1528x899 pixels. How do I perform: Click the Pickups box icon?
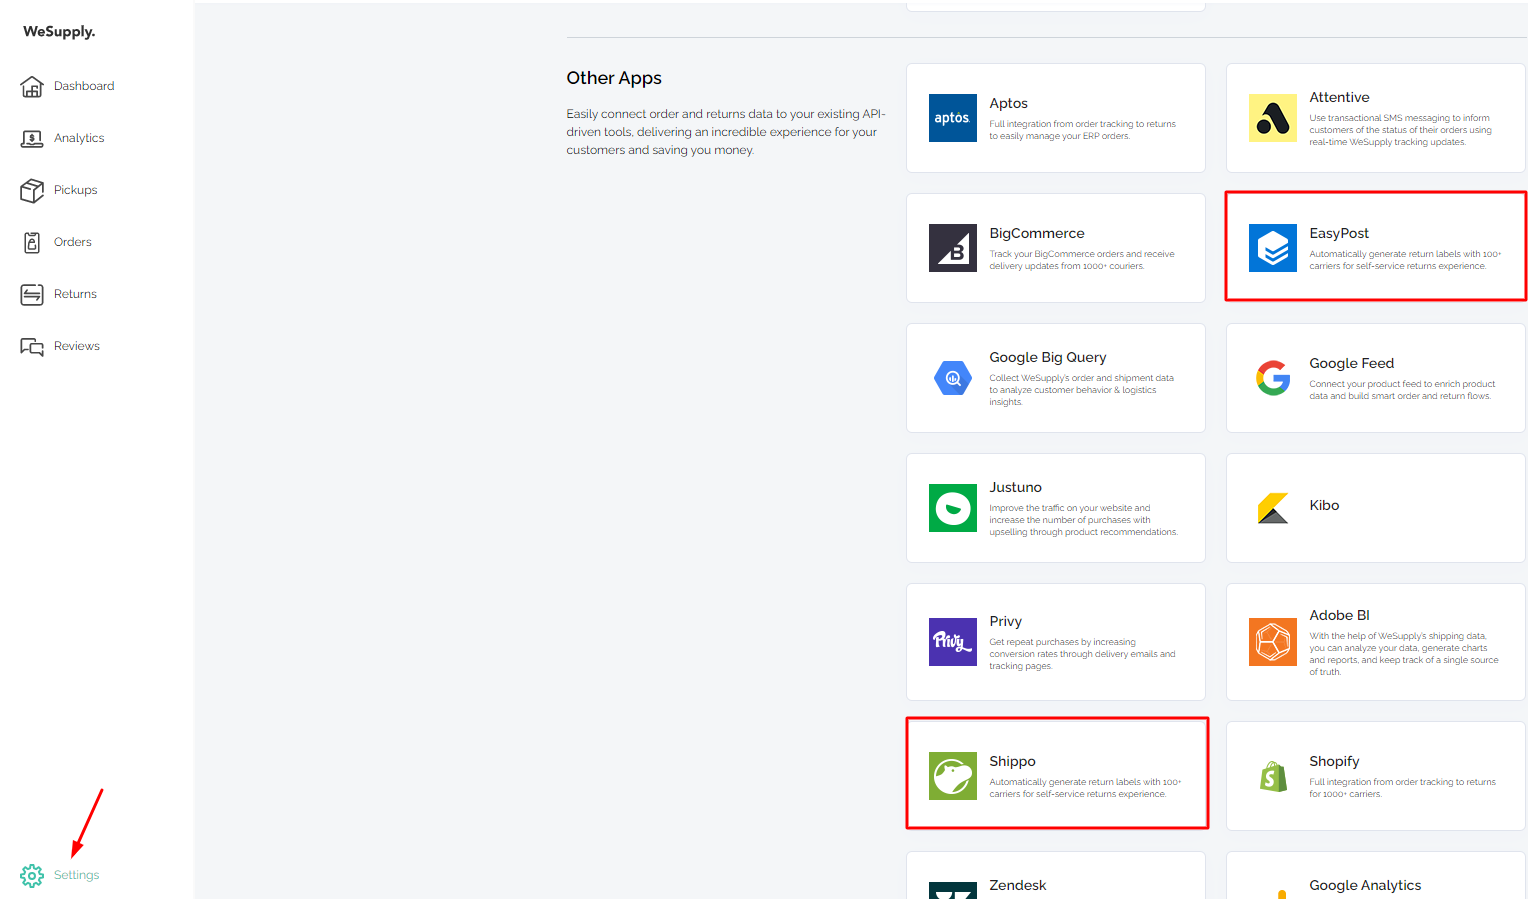pos(32,190)
